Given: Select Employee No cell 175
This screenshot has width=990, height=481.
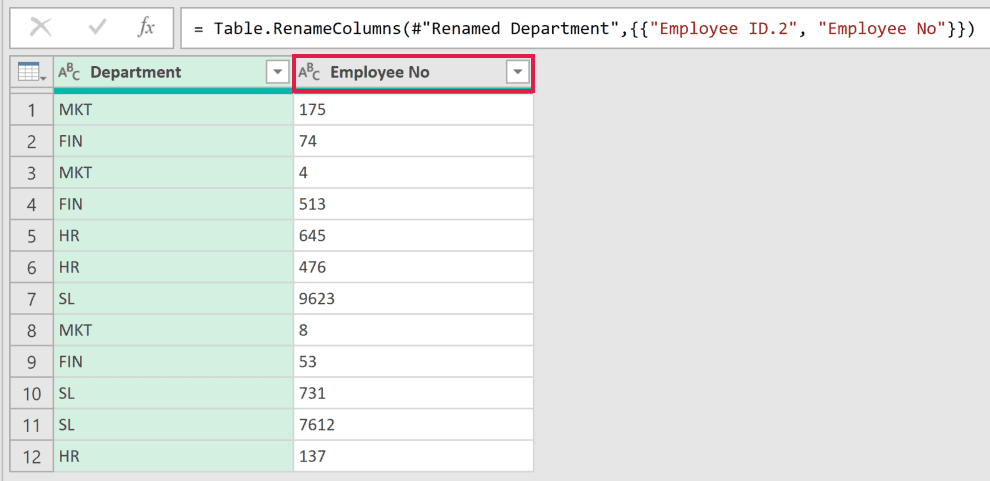Looking at the screenshot, I should pyautogui.click(x=414, y=110).
